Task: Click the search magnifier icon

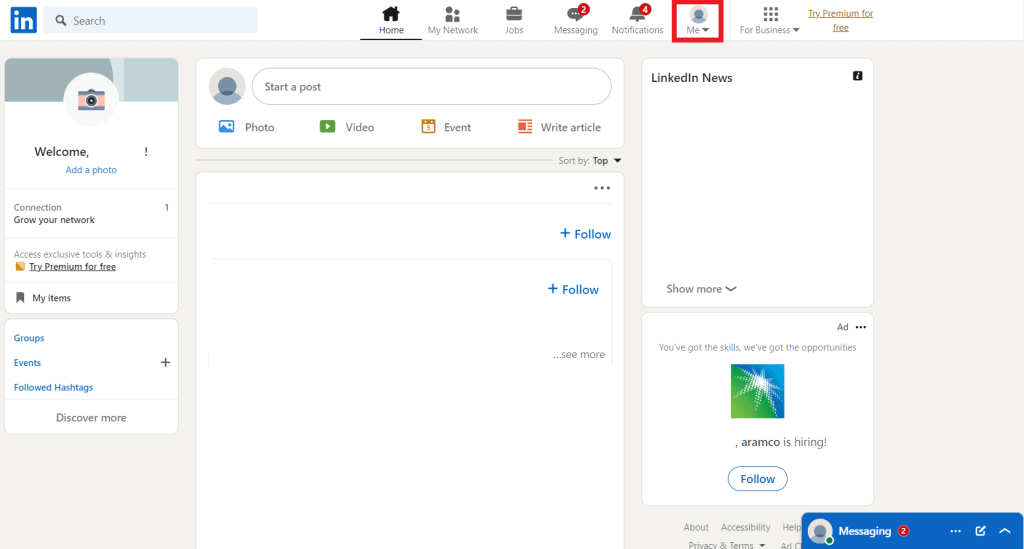Action: coord(61,21)
